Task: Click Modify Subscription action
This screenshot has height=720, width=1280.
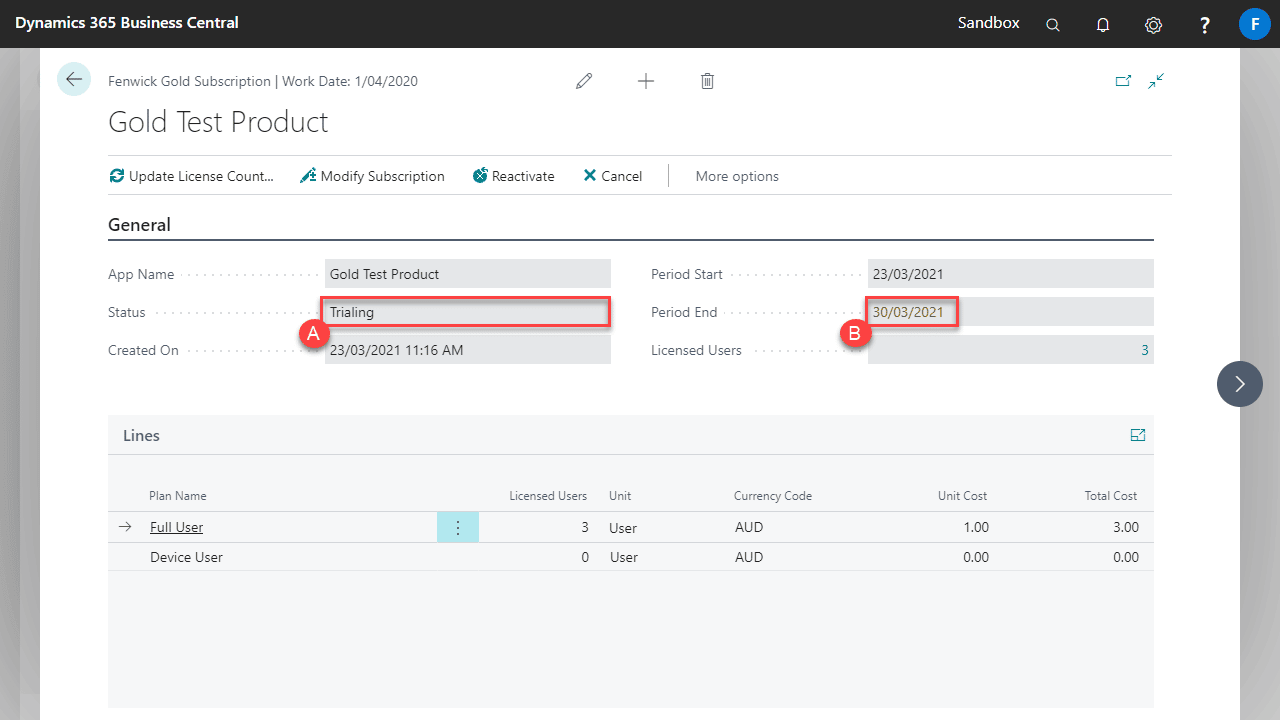Action: (x=372, y=176)
